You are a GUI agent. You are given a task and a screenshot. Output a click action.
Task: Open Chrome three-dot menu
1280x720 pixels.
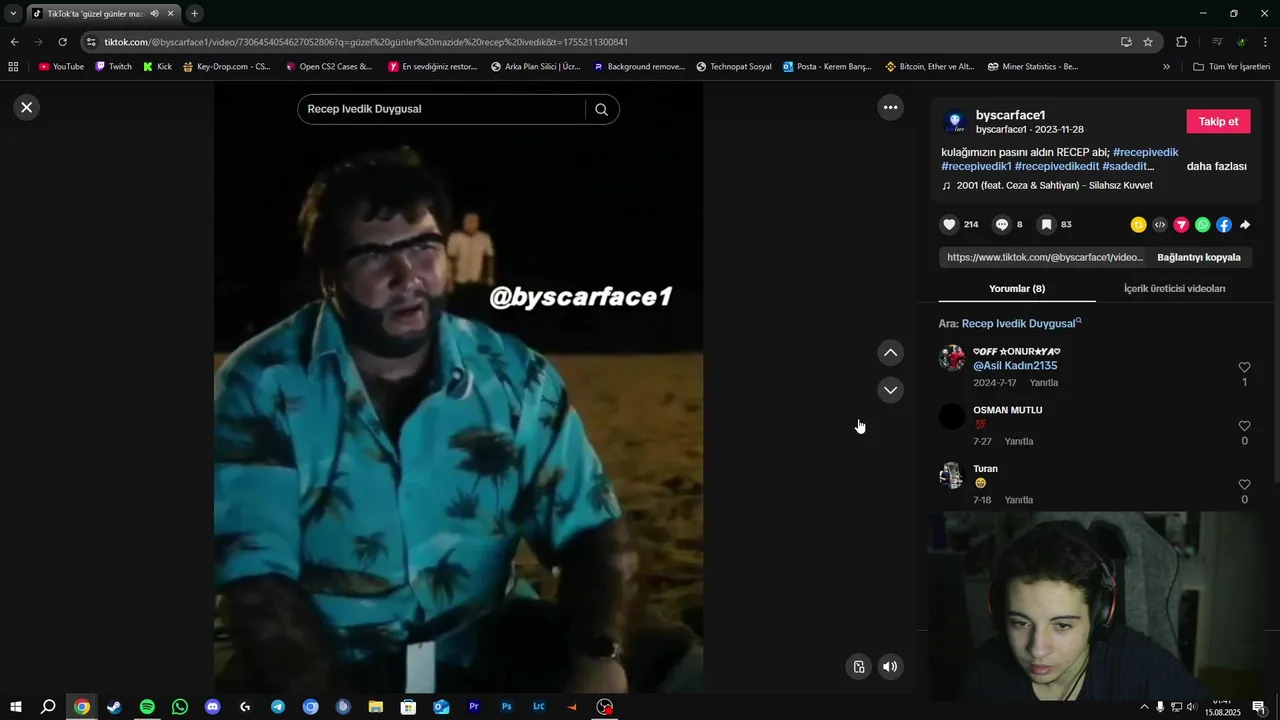[x=1267, y=42]
